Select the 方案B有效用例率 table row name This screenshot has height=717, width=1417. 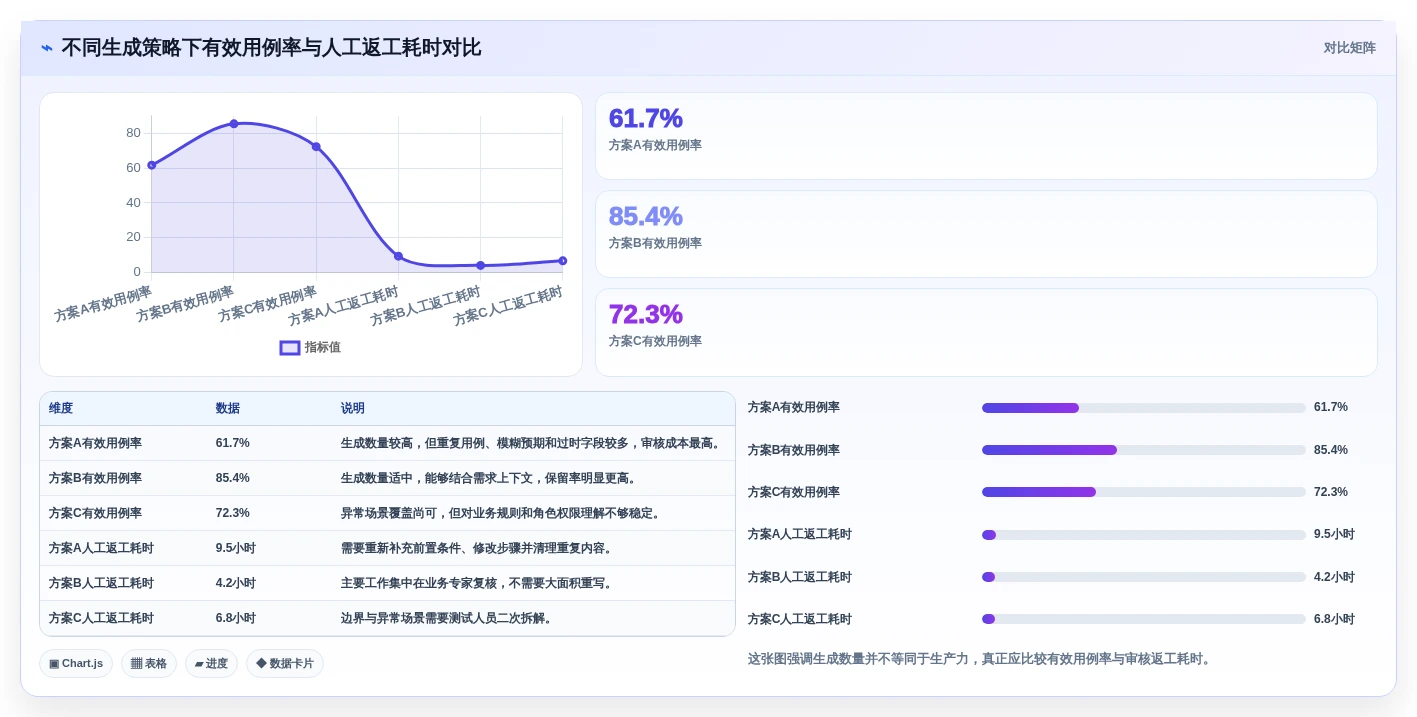(x=95, y=478)
